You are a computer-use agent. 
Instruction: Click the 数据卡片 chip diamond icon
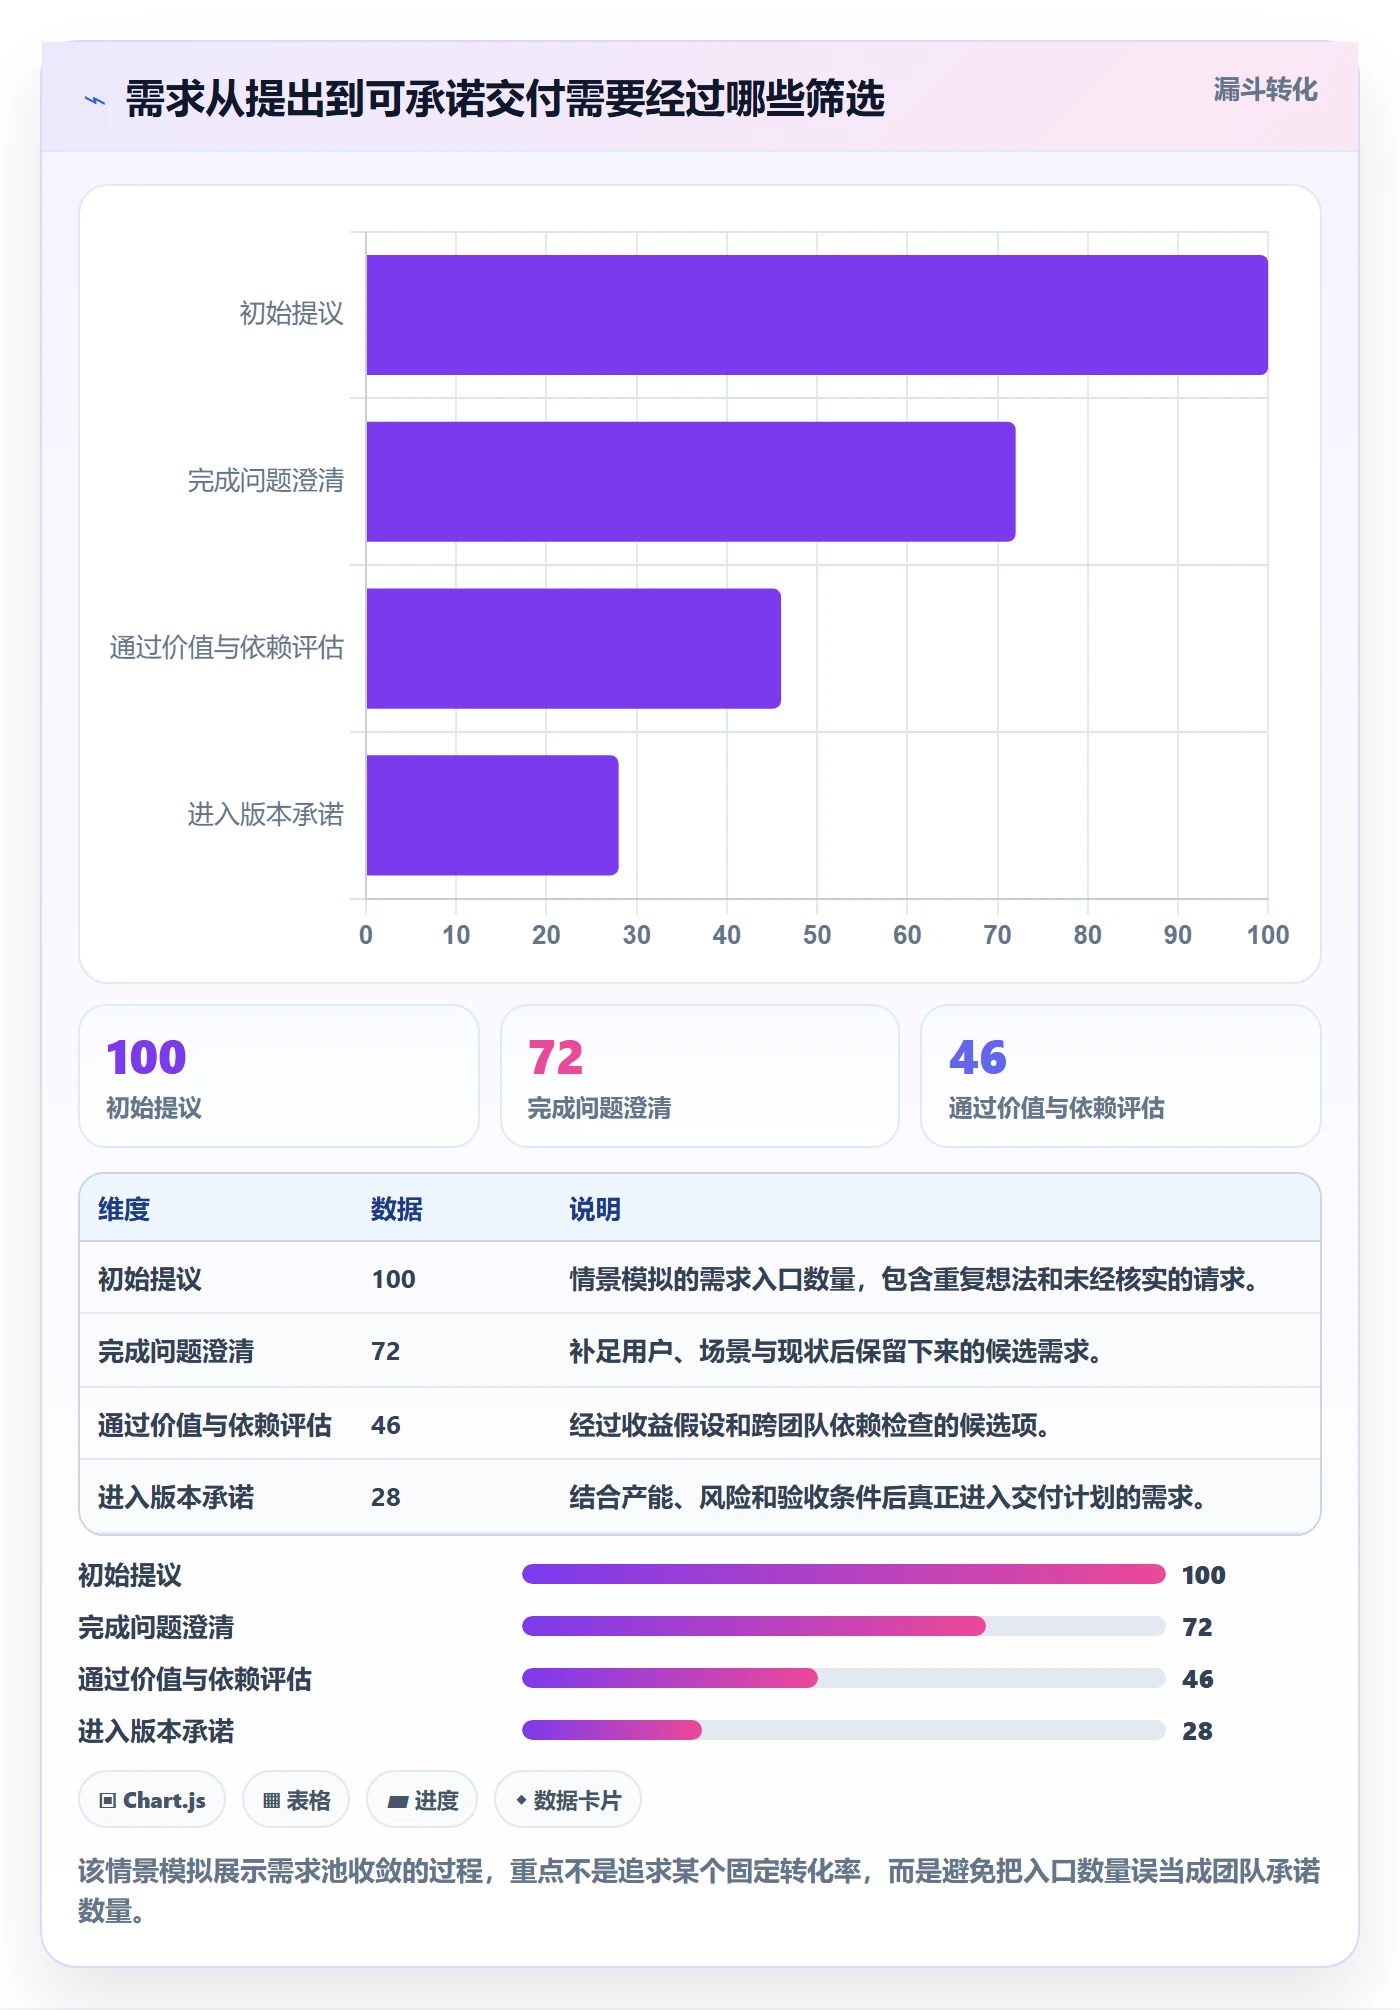pos(521,1800)
